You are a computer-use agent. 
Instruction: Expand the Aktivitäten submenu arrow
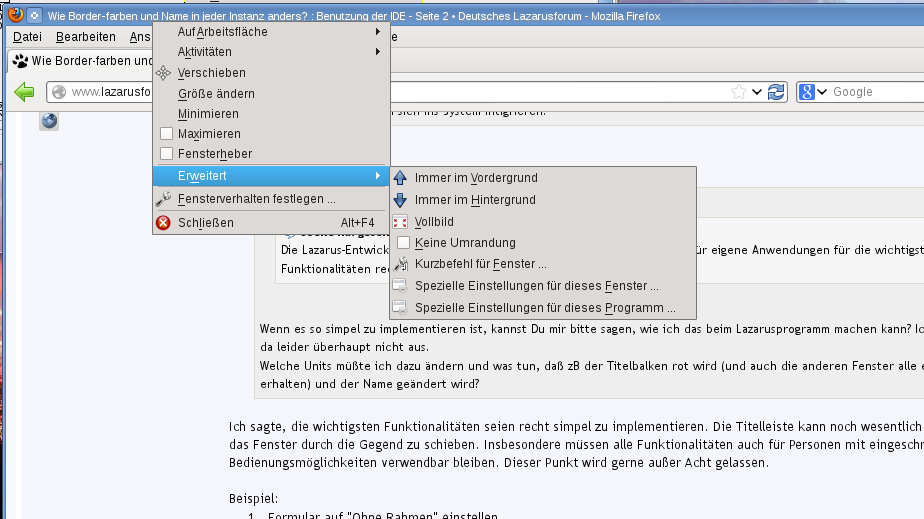click(x=378, y=52)
